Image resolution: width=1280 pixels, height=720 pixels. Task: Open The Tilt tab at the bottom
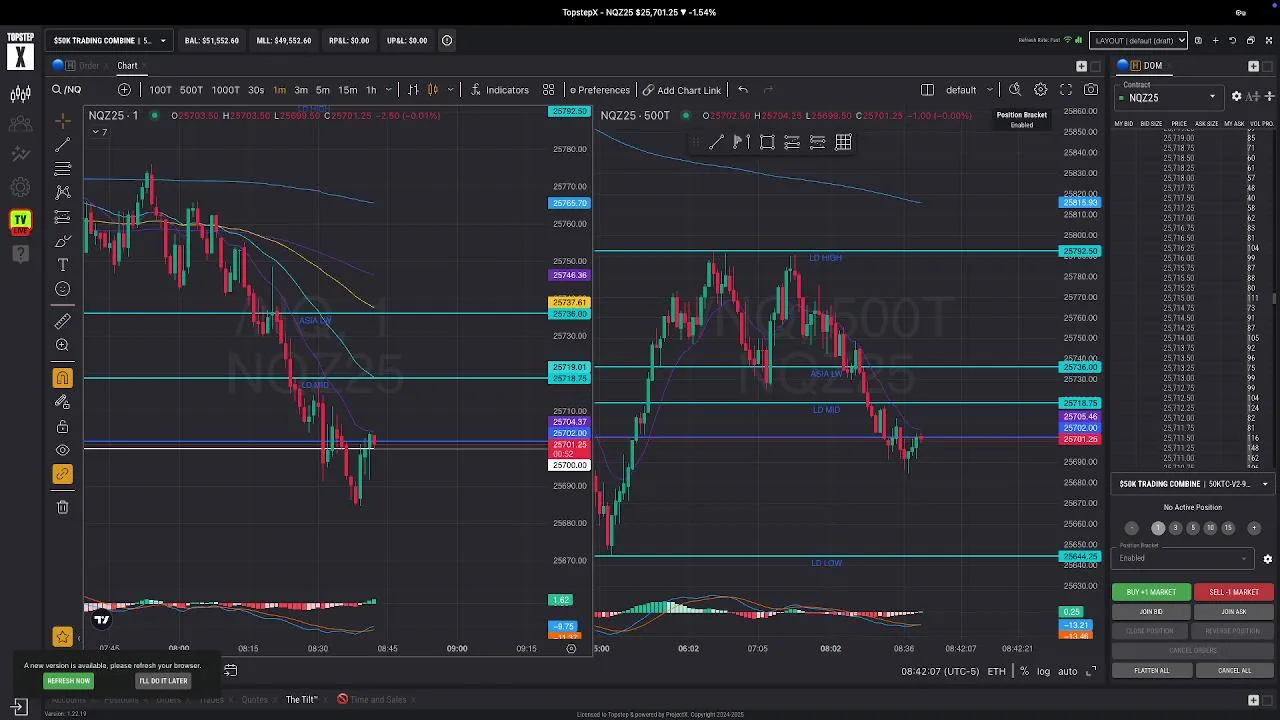click(x=301, y=700)
